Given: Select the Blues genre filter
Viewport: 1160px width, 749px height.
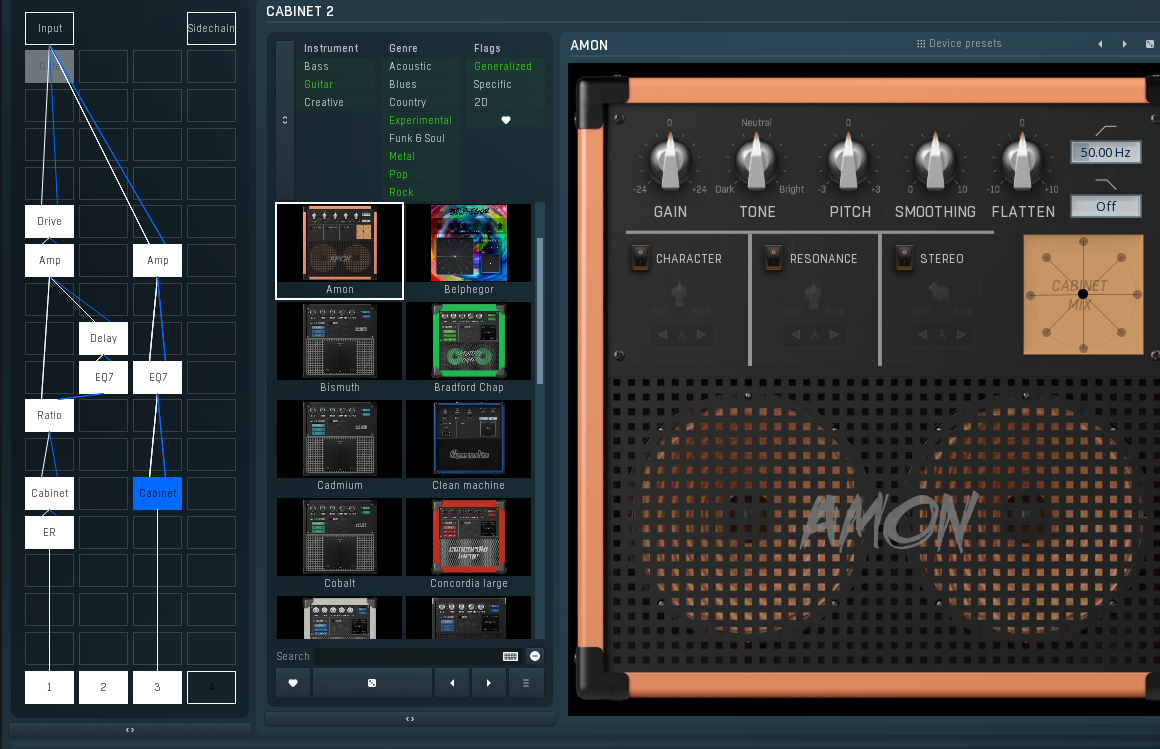Looking at the screenshot, I should pos(403,84).
